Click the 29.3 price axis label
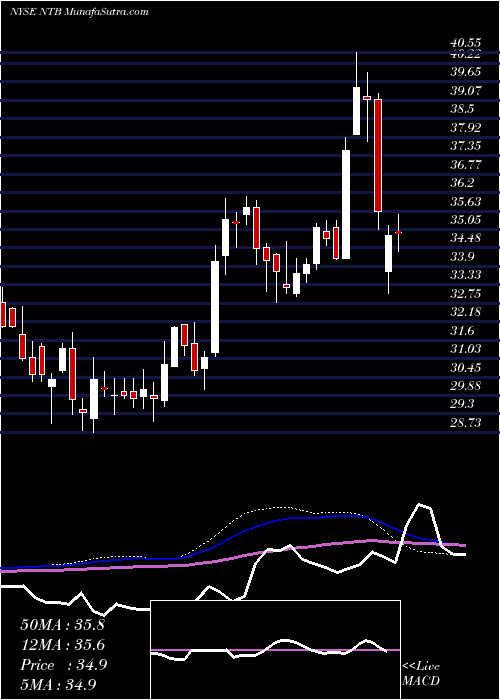The height and width of the screenshot is (700, 500). point(462,404)
